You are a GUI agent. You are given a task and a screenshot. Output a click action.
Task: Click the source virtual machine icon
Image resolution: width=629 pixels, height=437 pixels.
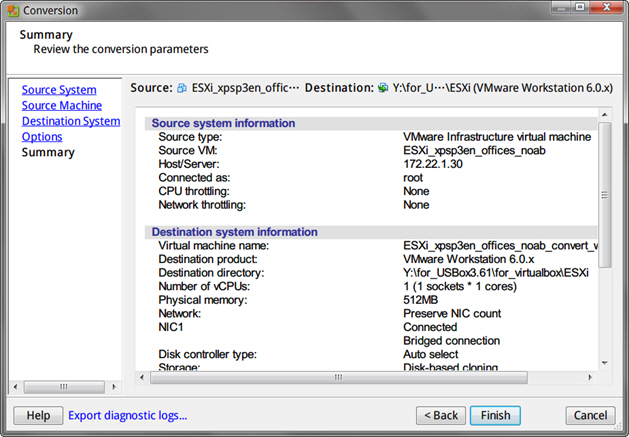pyautogui.click(x=182, y=89)
